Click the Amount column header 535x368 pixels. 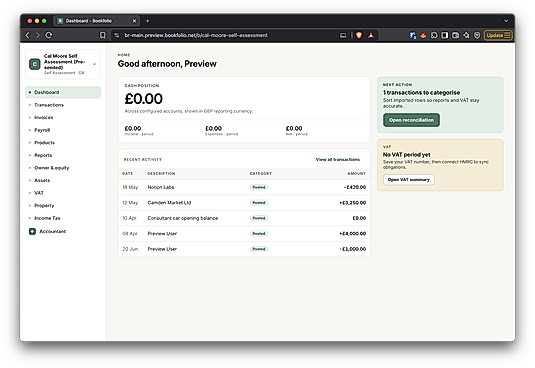pos(357,174)
